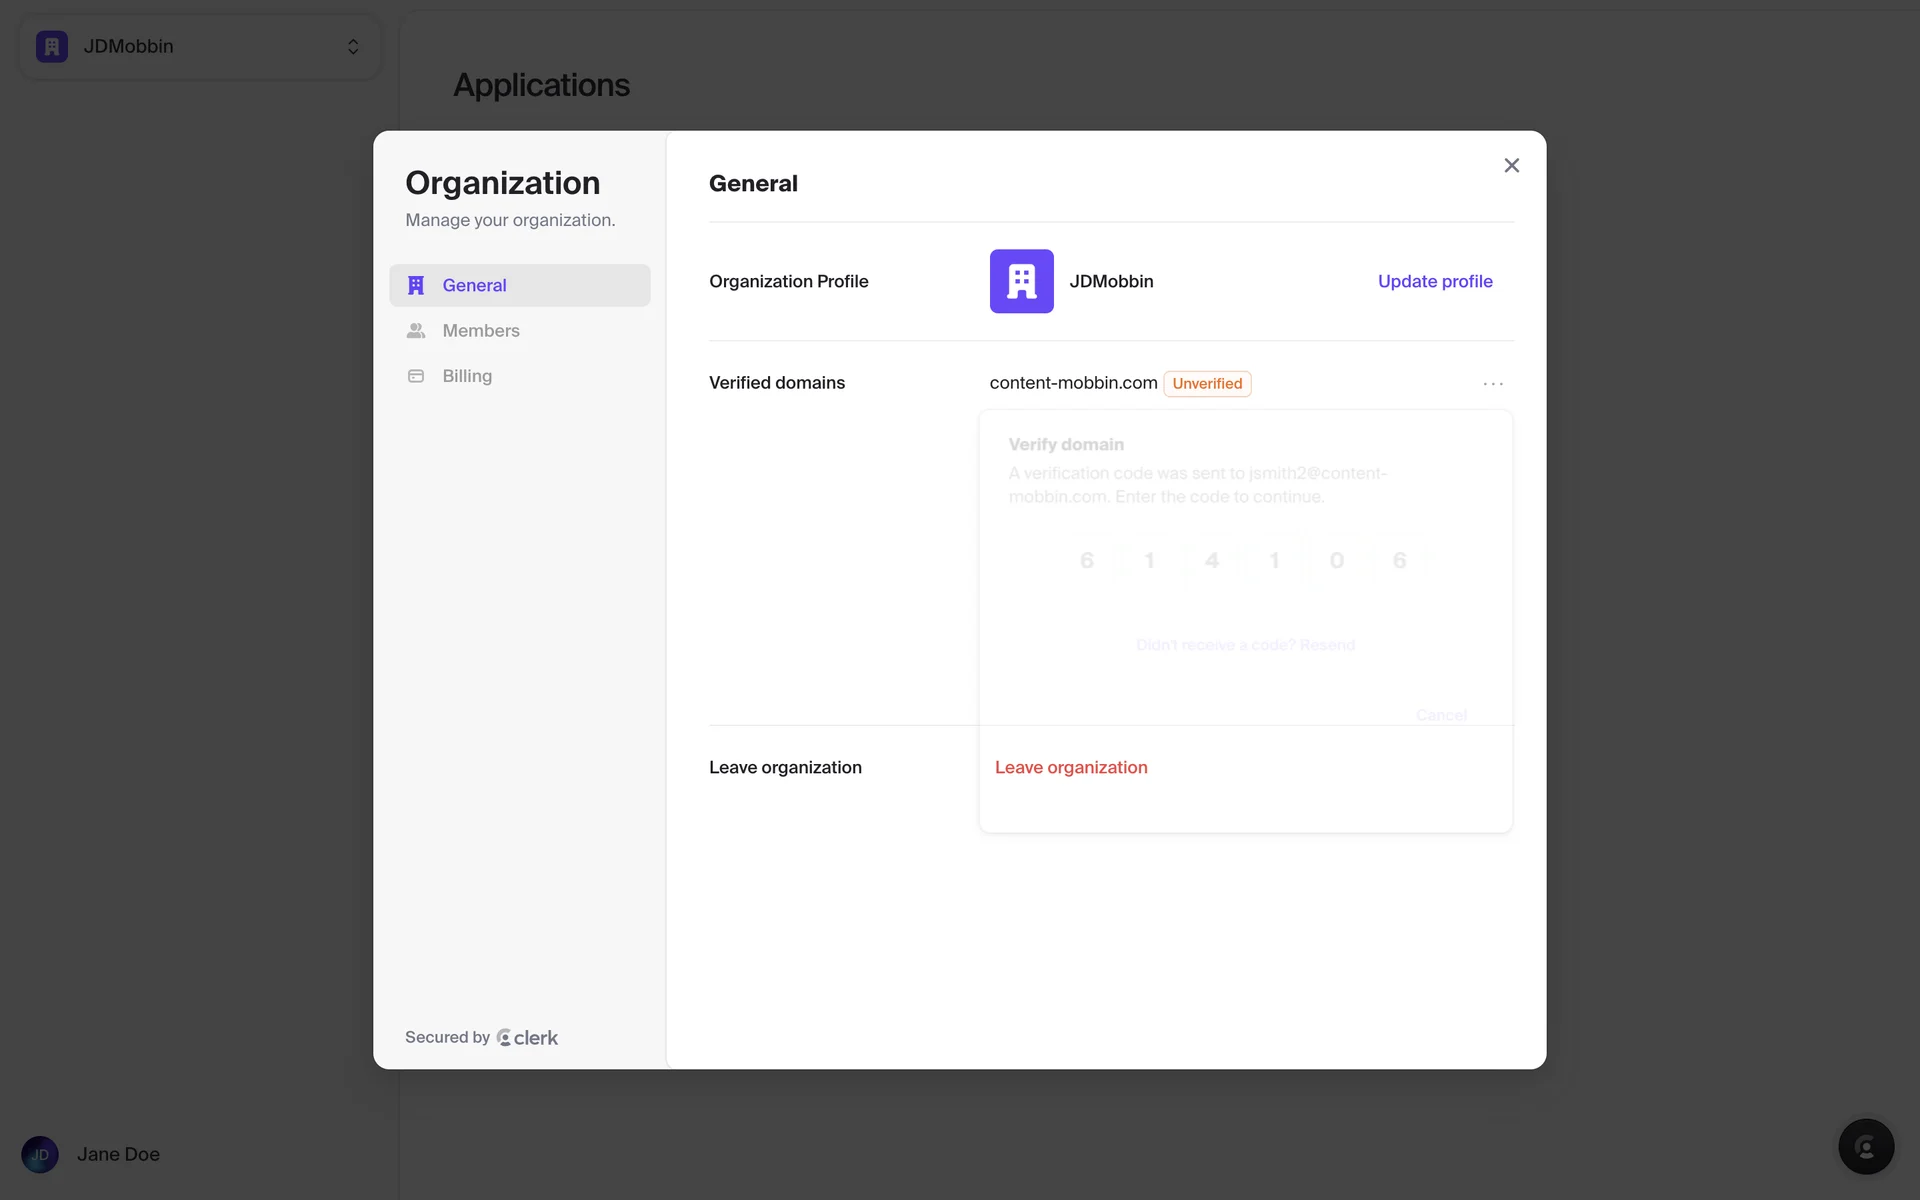Click the Billing card icon

[x=416, y=376]
